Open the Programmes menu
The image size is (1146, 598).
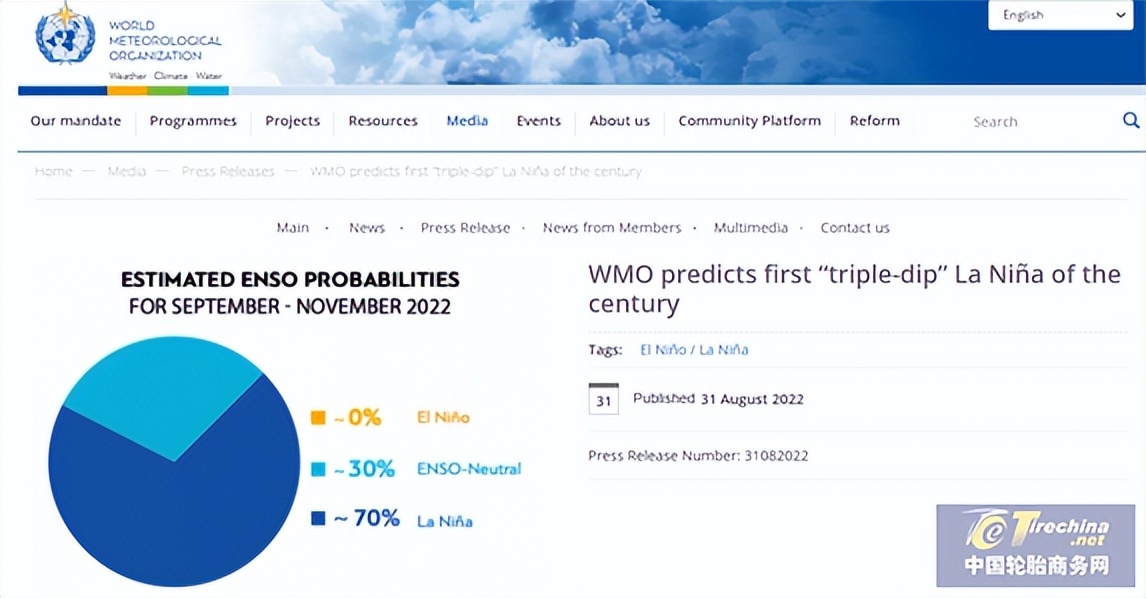tap(193, 121)
